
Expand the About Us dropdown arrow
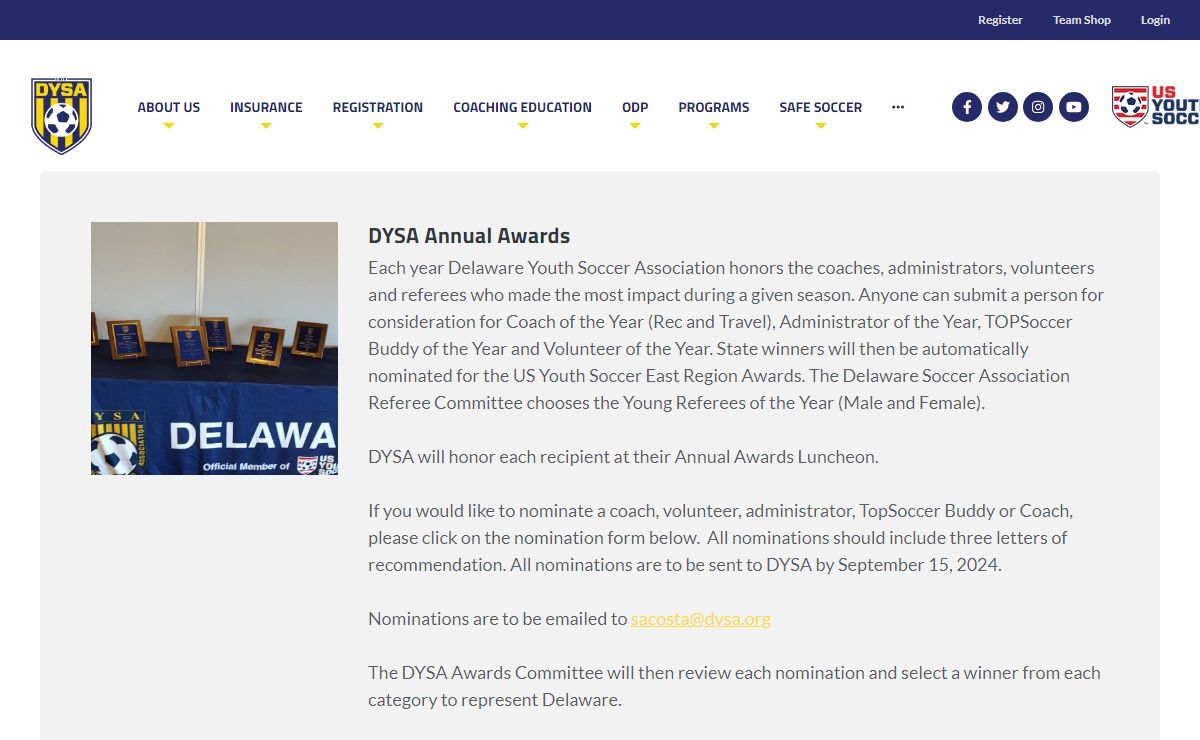(169, 126)
